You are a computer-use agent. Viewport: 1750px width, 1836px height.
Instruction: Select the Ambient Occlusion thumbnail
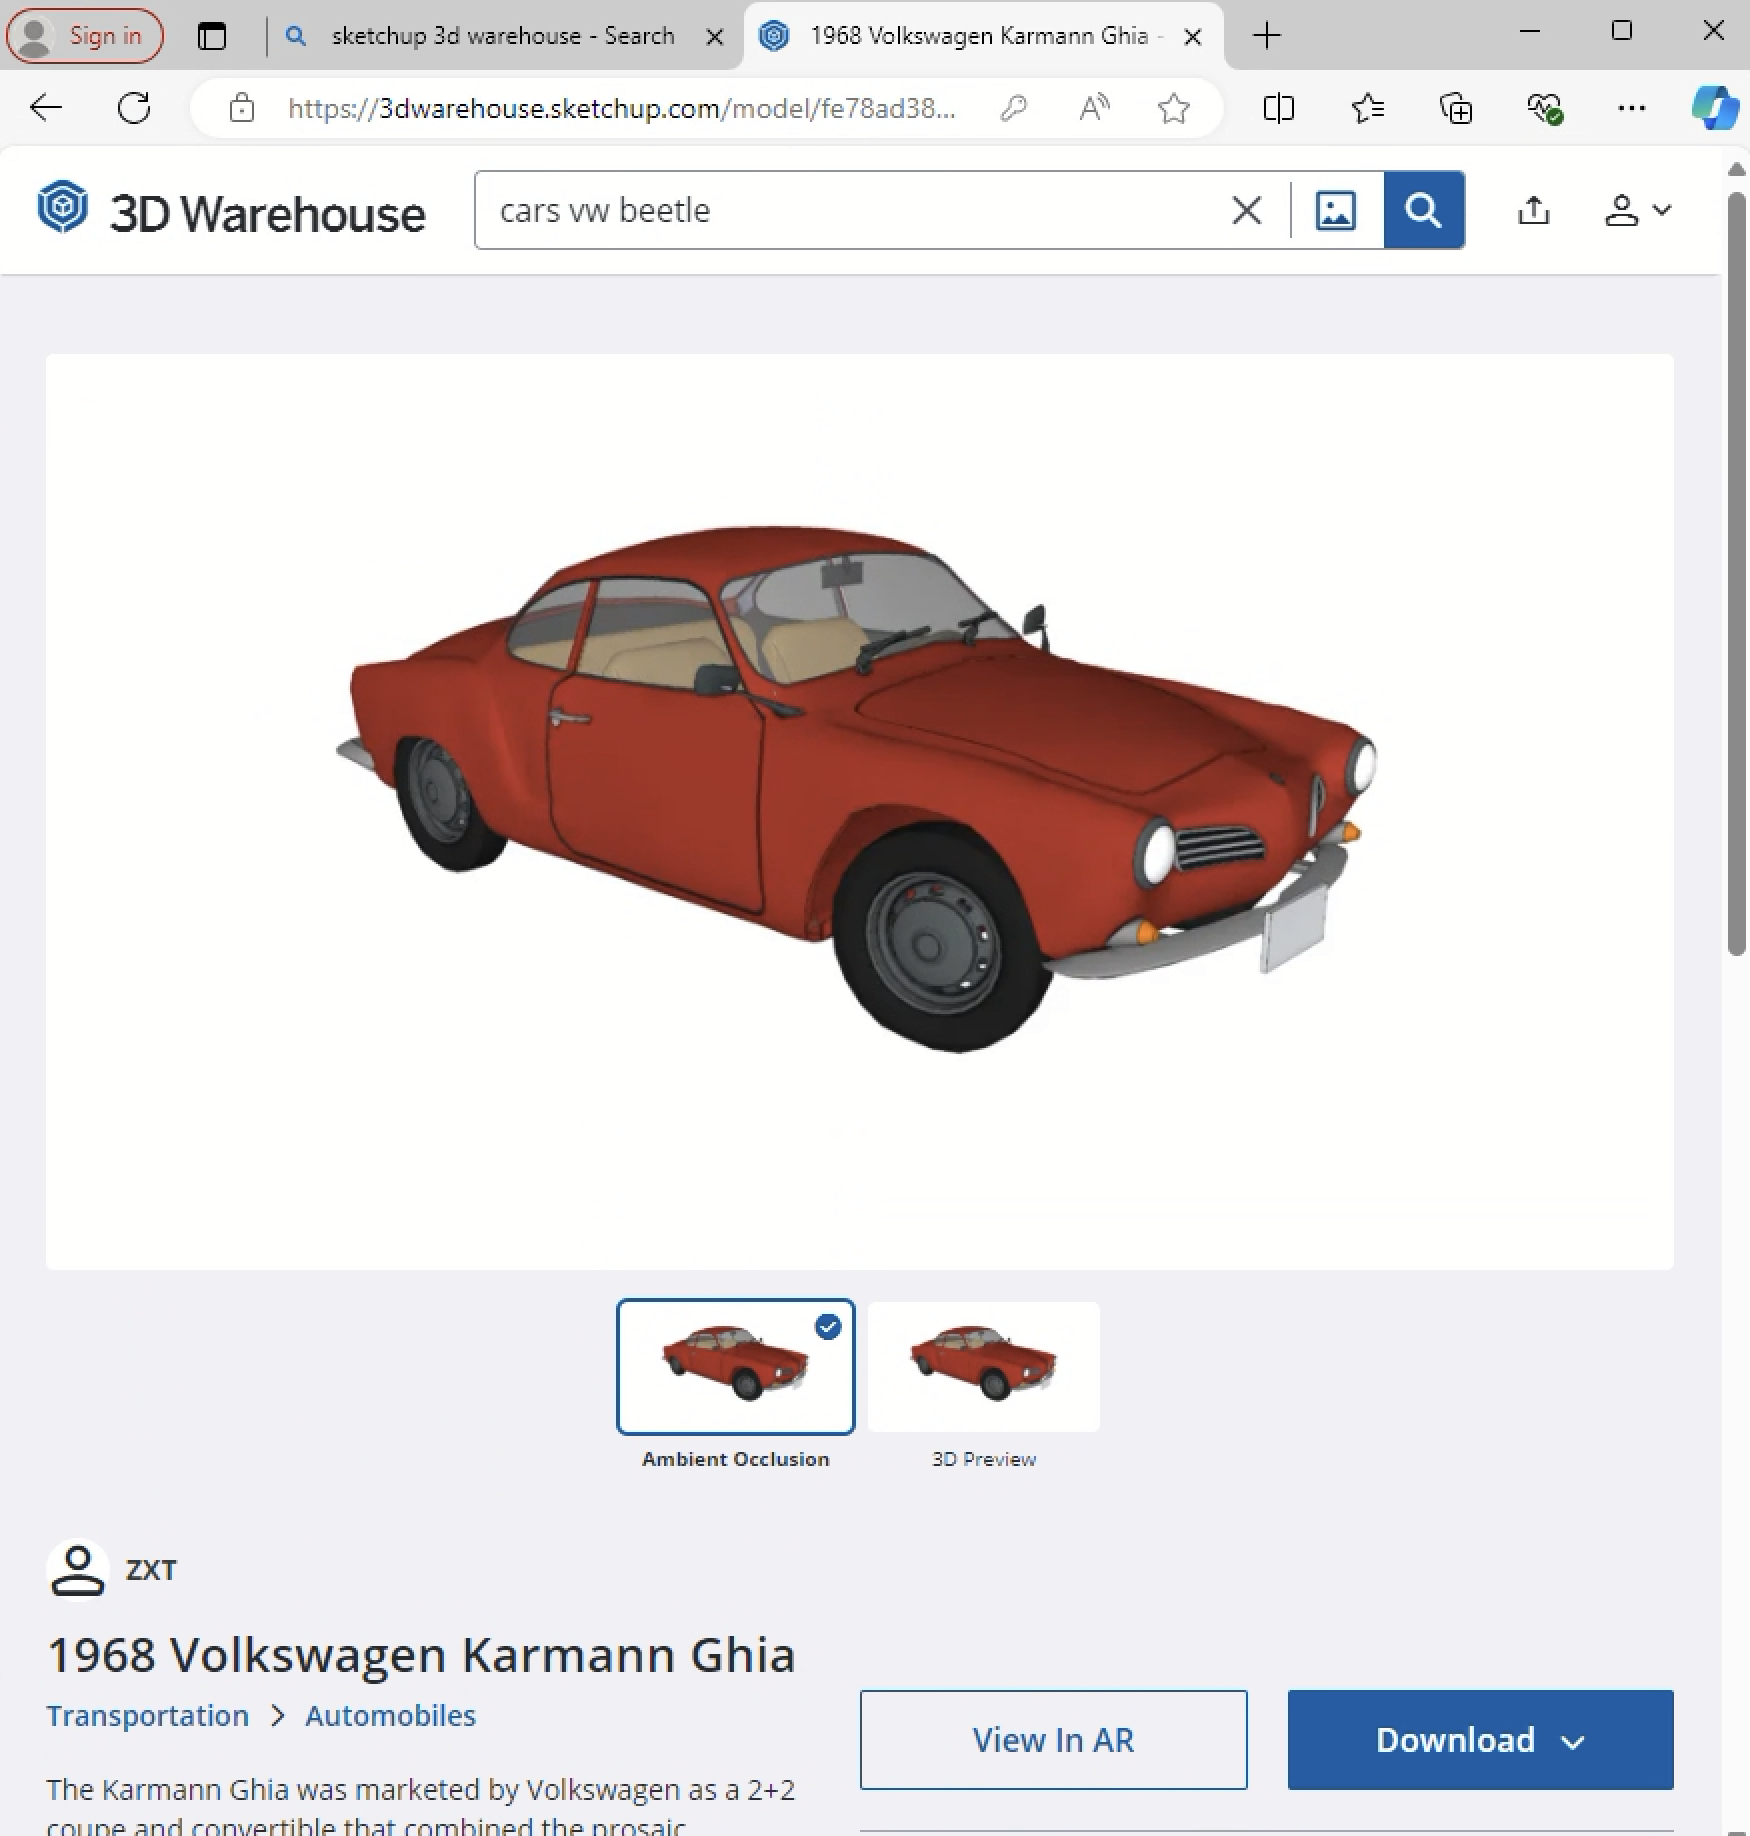click(x=736, y=1366)
